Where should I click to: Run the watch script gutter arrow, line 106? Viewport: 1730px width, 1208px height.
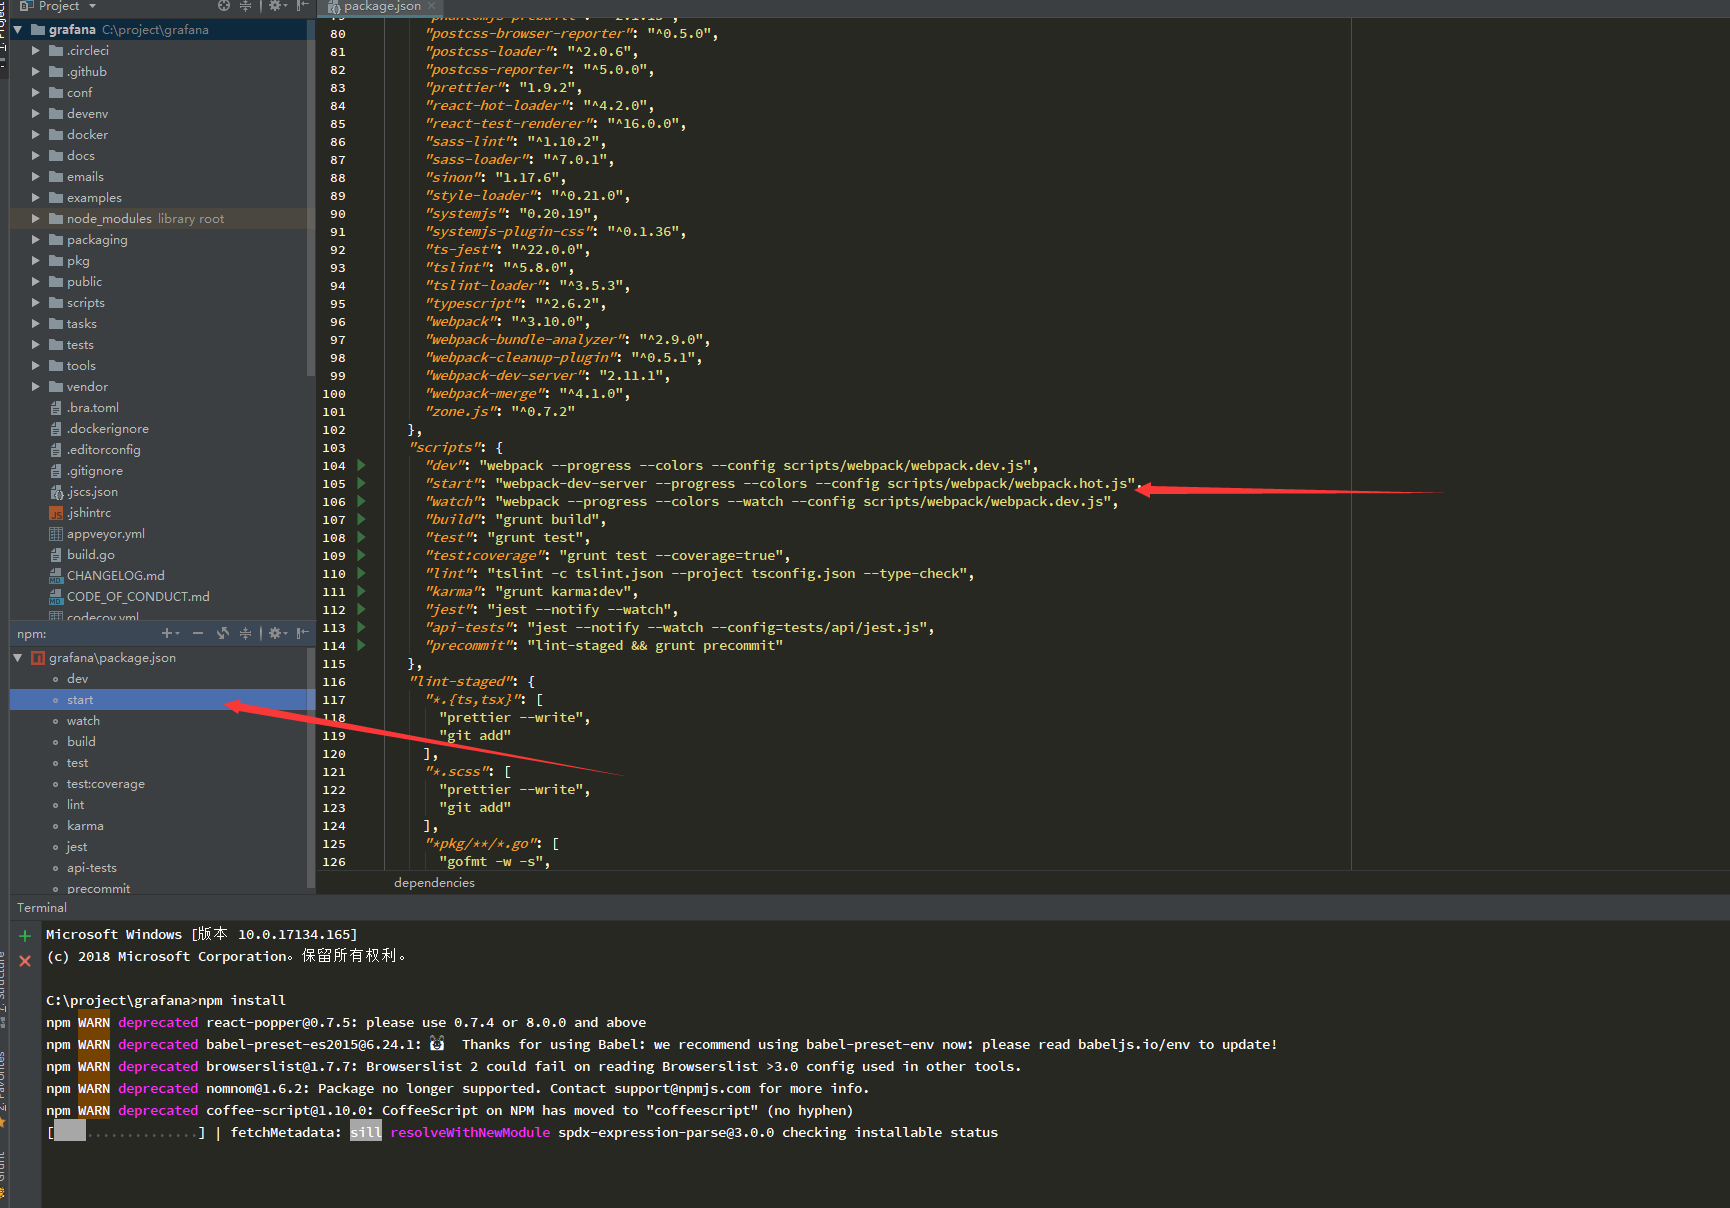361,501
